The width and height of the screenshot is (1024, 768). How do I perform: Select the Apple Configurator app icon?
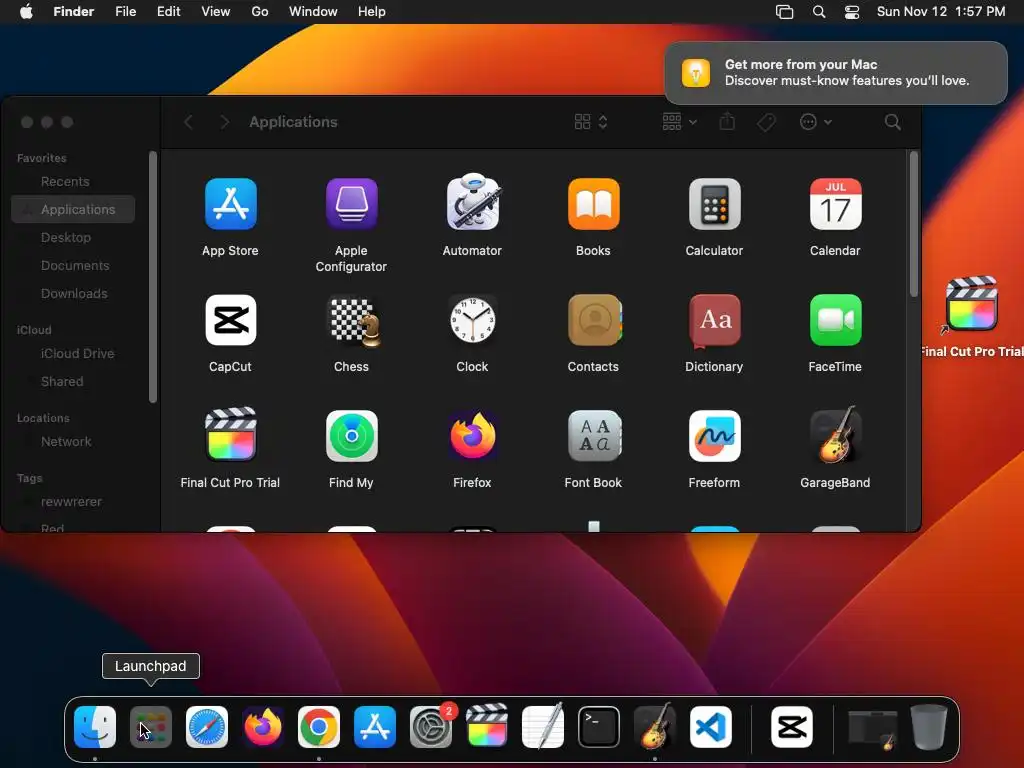point(351,204)
